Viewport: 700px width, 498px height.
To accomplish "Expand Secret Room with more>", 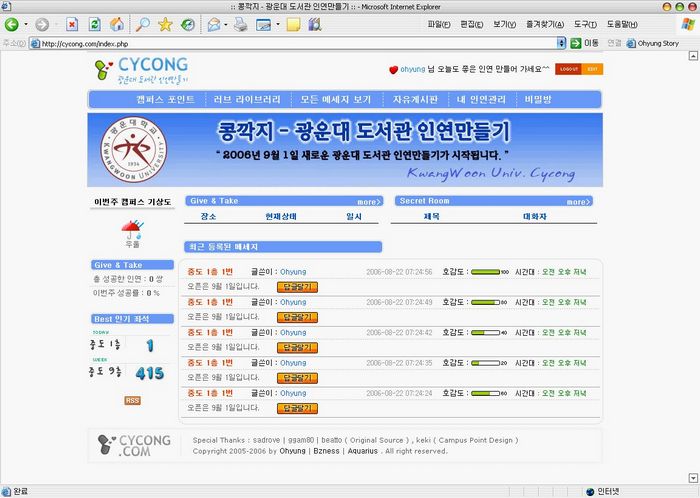I will (x=579, y=202).
